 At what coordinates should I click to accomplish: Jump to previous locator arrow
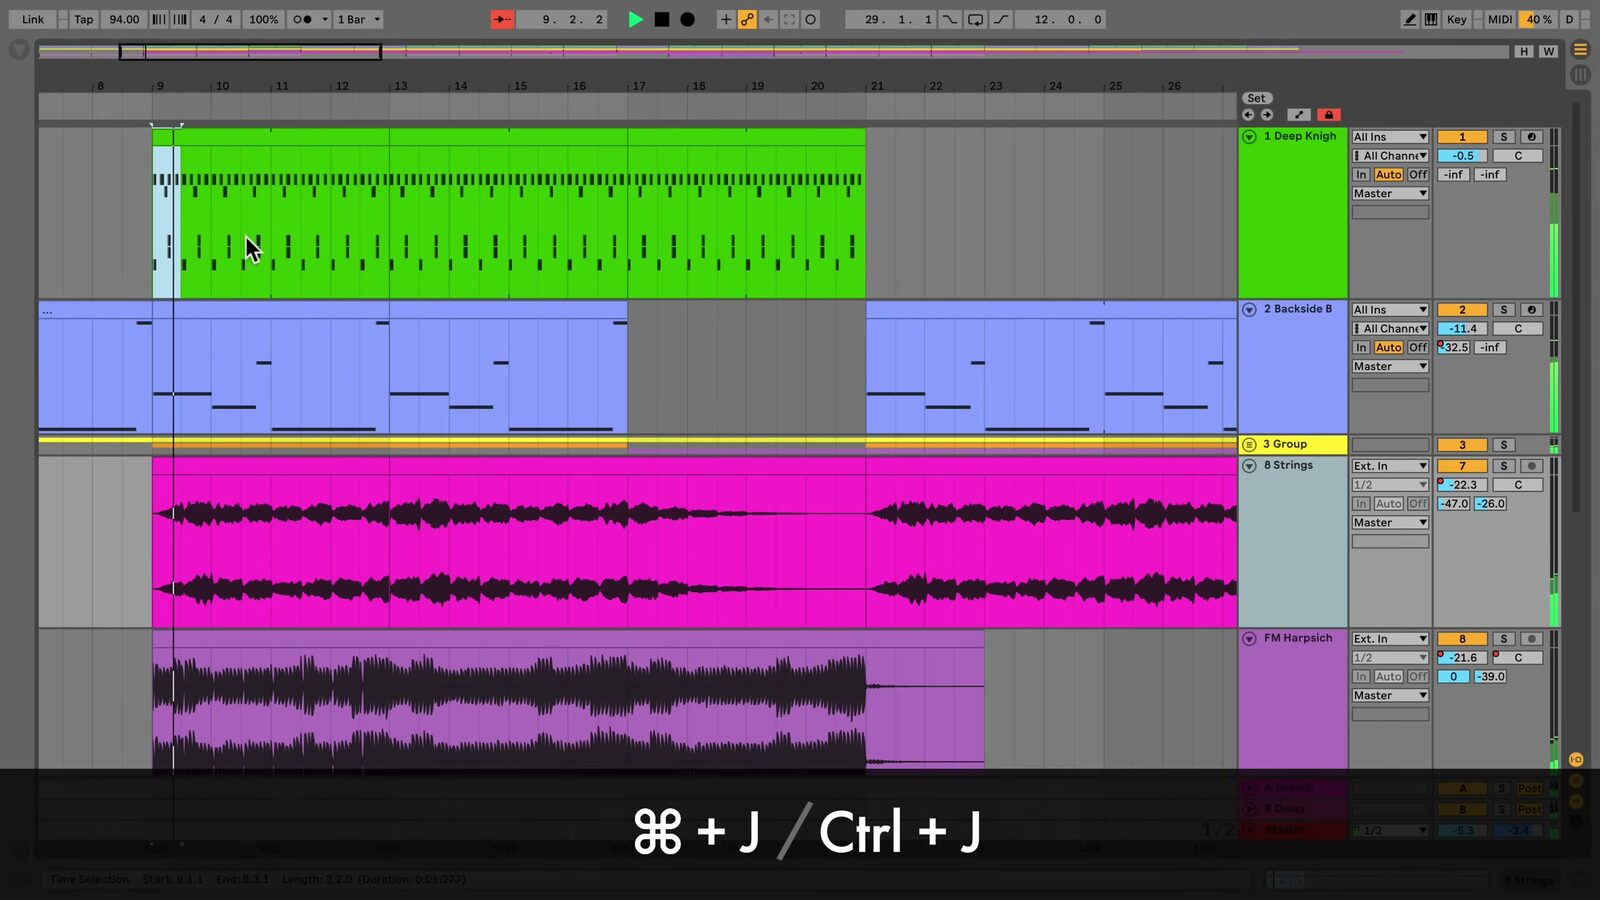(1248, 115)
